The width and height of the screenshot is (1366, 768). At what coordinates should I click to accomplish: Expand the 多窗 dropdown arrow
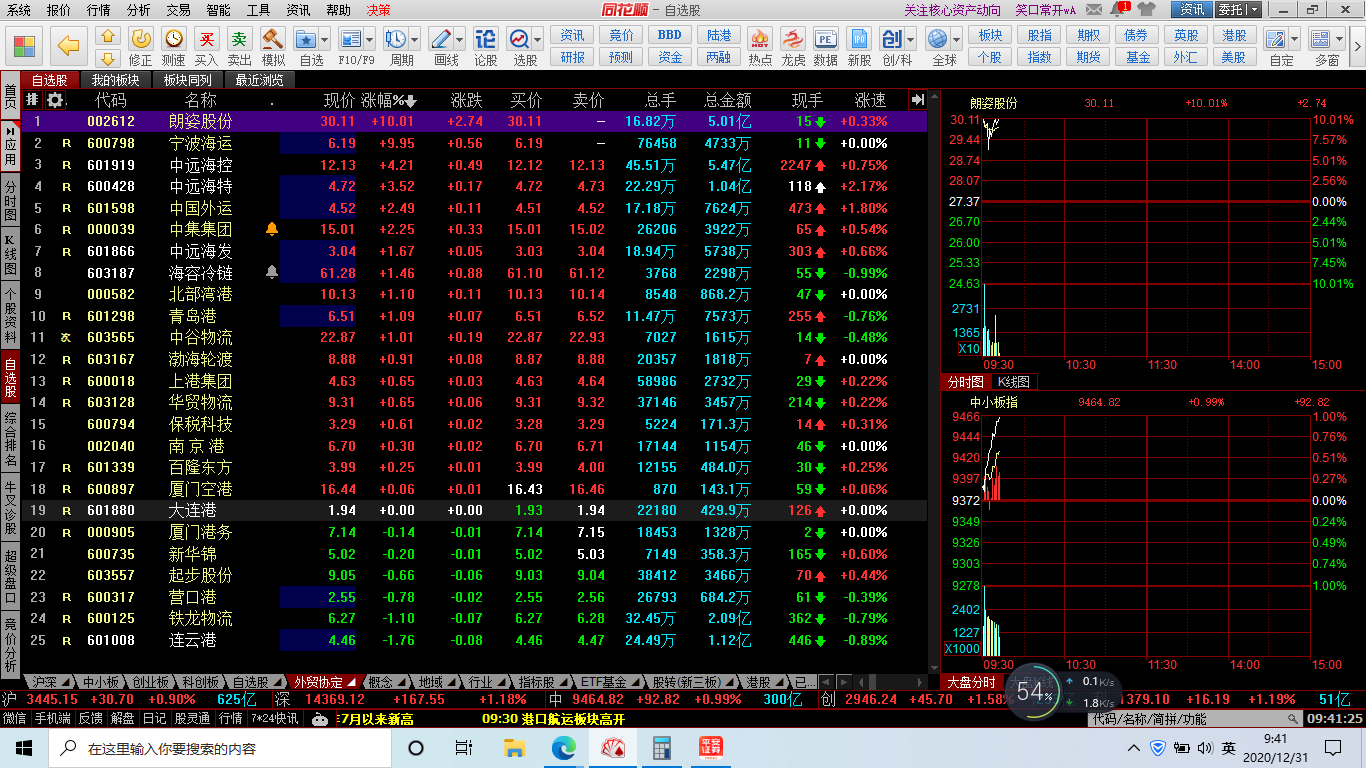(1339, 40)
